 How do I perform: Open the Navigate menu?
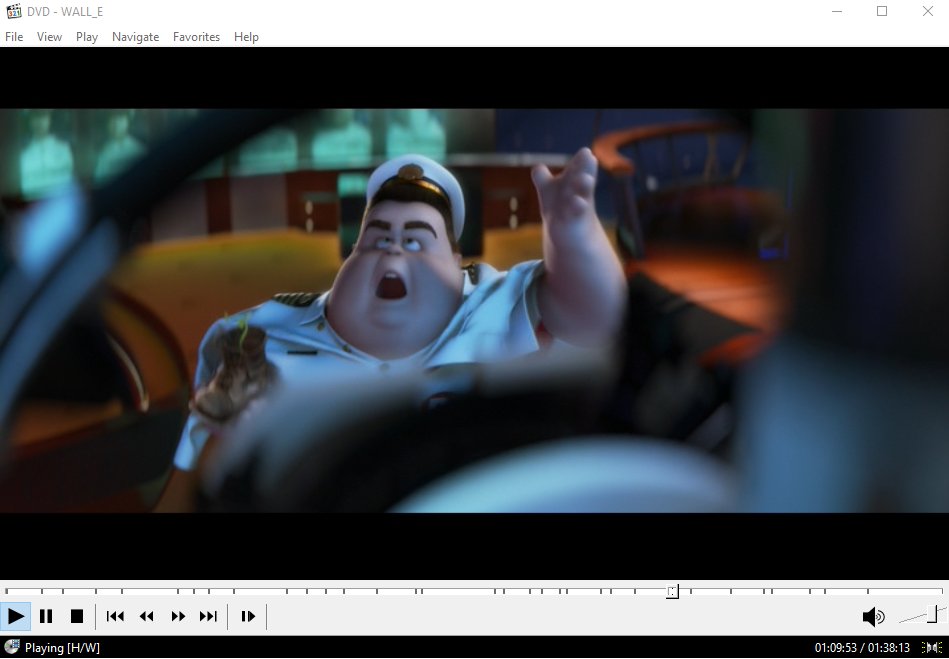point(135,36)
